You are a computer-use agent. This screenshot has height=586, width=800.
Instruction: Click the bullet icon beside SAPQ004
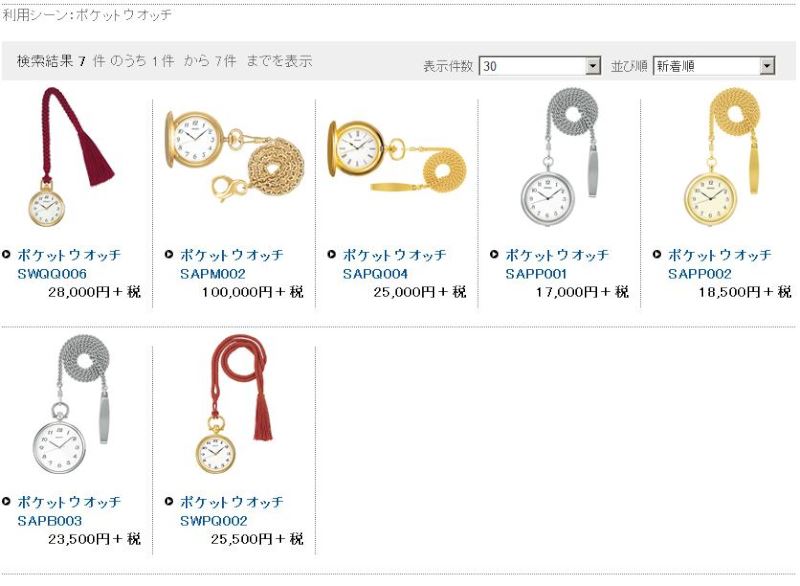click(332, 254)
